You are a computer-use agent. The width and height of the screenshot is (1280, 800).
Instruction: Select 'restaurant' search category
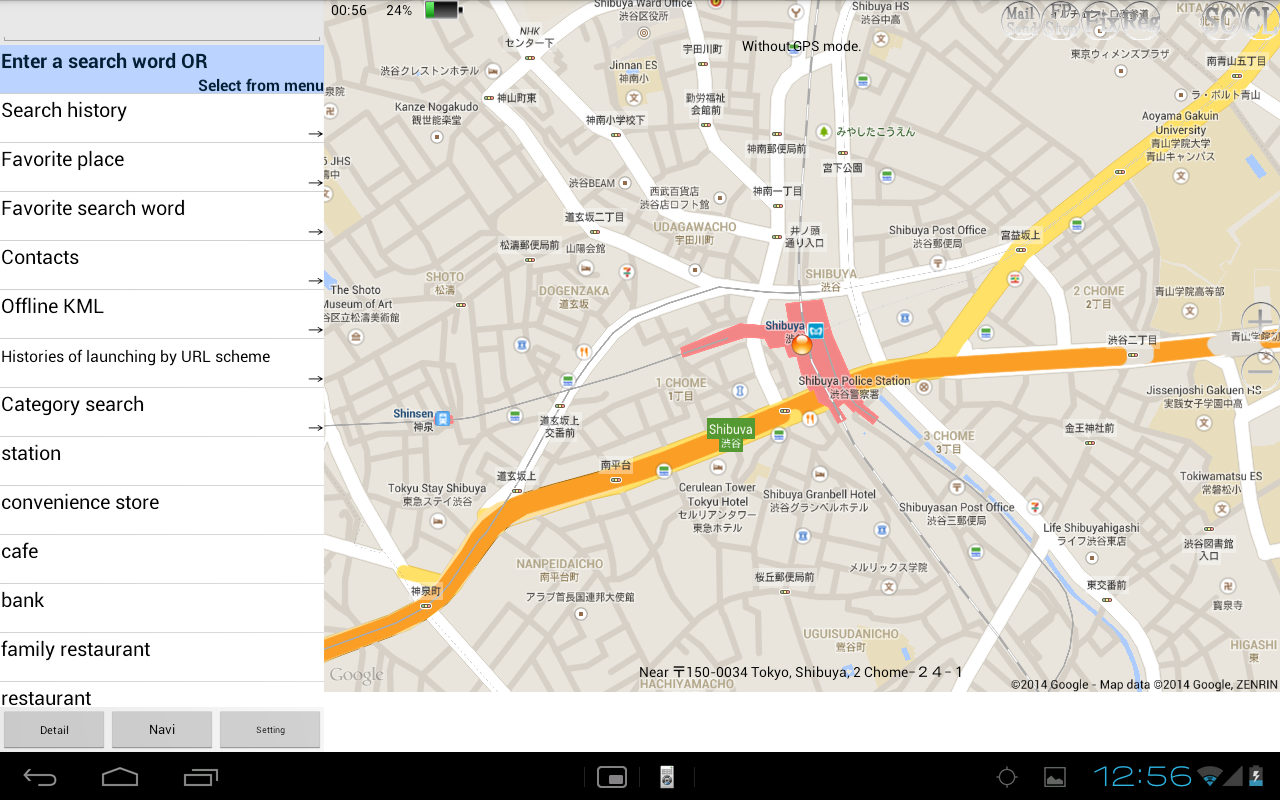[162, 695]
